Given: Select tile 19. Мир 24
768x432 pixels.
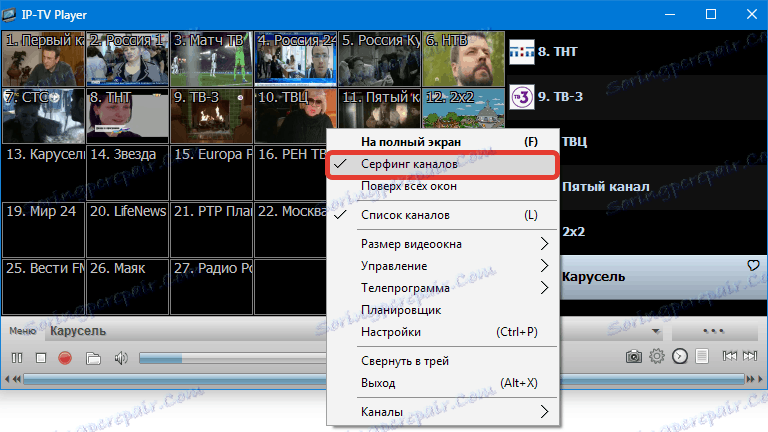Looking at the screenshot, I should 43,230.
